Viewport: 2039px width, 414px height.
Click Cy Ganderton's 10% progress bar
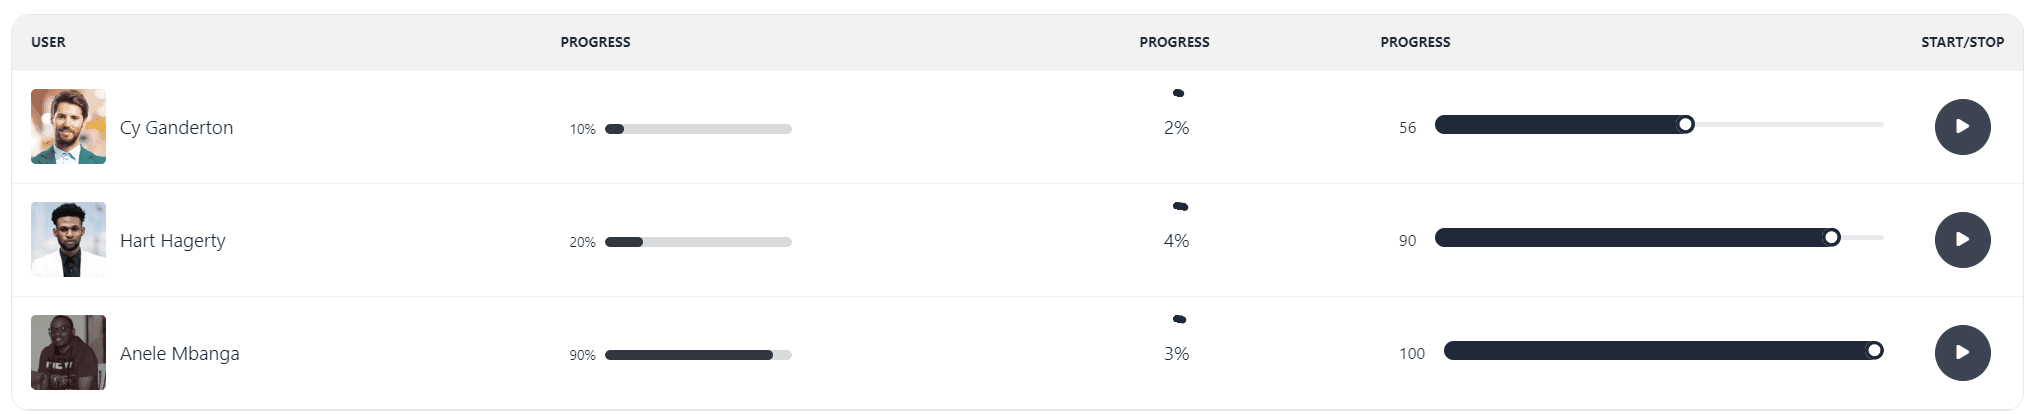coord(698,129)
